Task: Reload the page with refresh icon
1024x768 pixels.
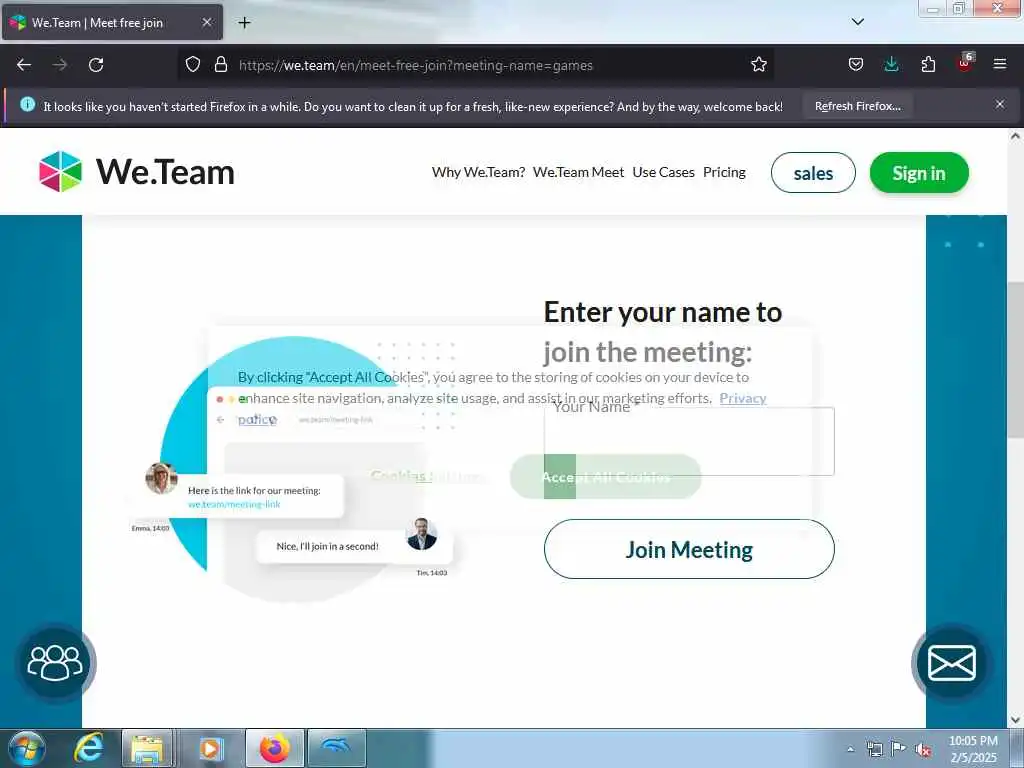Action: 96,65
